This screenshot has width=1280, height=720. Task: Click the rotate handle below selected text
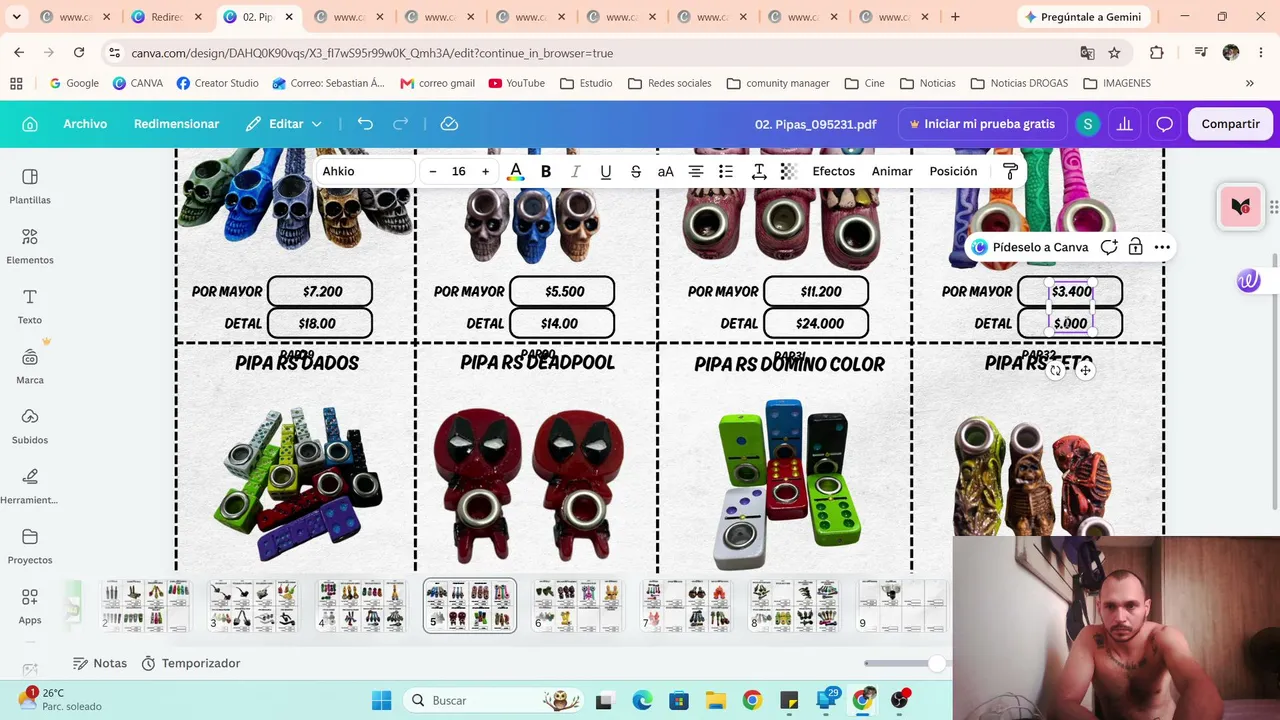tap(1055, 371)
